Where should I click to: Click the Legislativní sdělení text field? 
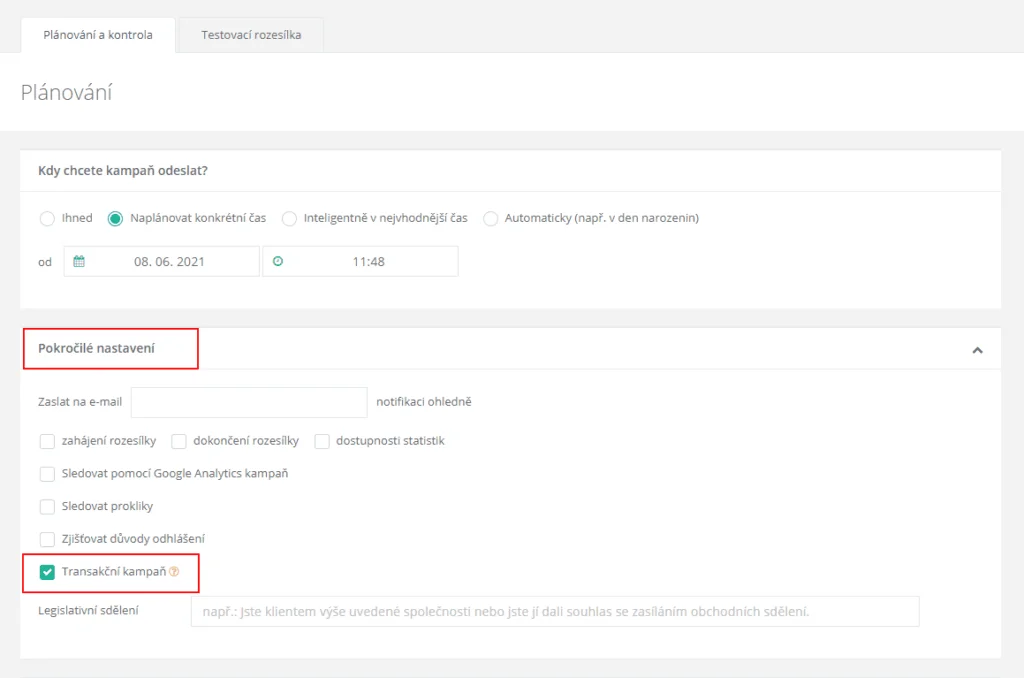pos(555,611)
